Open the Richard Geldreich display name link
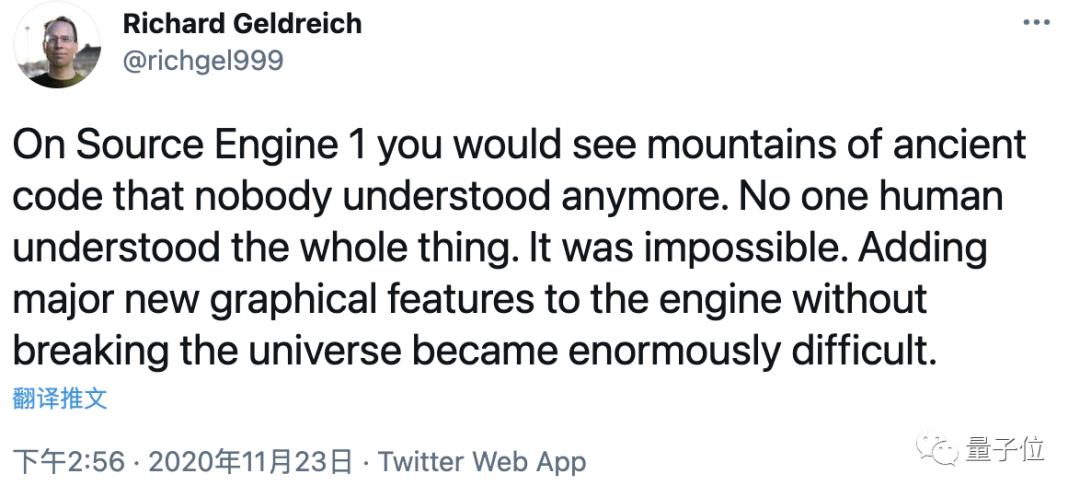The height and width of the screenshot is (497, 1080). click(242, 24)
